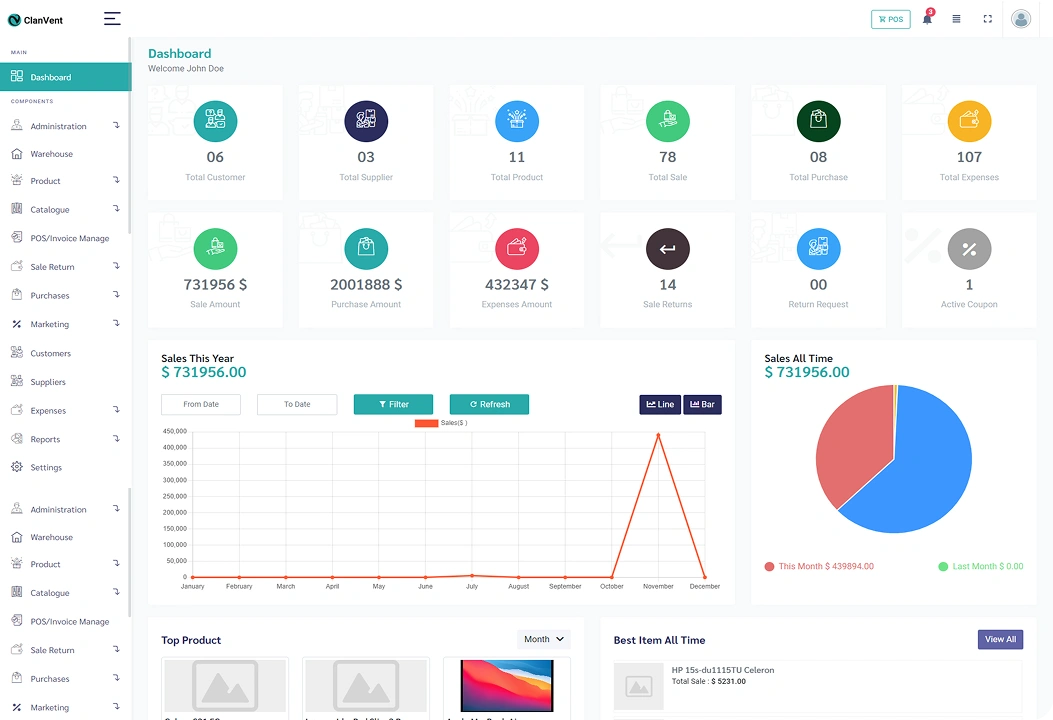Click the Sale Returns arrow icon

pos(668,249)
